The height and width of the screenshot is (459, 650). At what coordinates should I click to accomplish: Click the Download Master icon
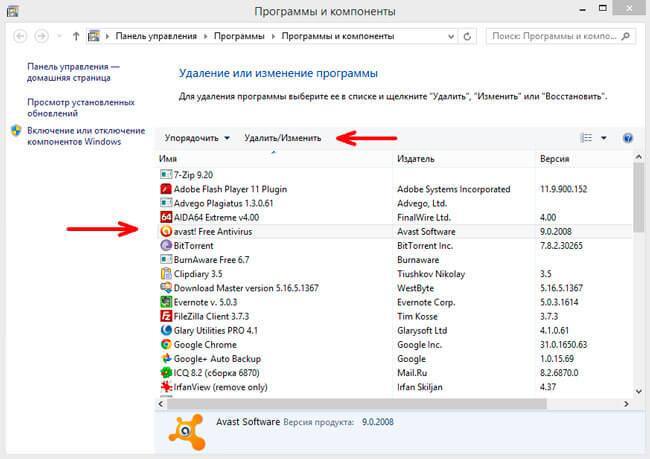(166, 288)
